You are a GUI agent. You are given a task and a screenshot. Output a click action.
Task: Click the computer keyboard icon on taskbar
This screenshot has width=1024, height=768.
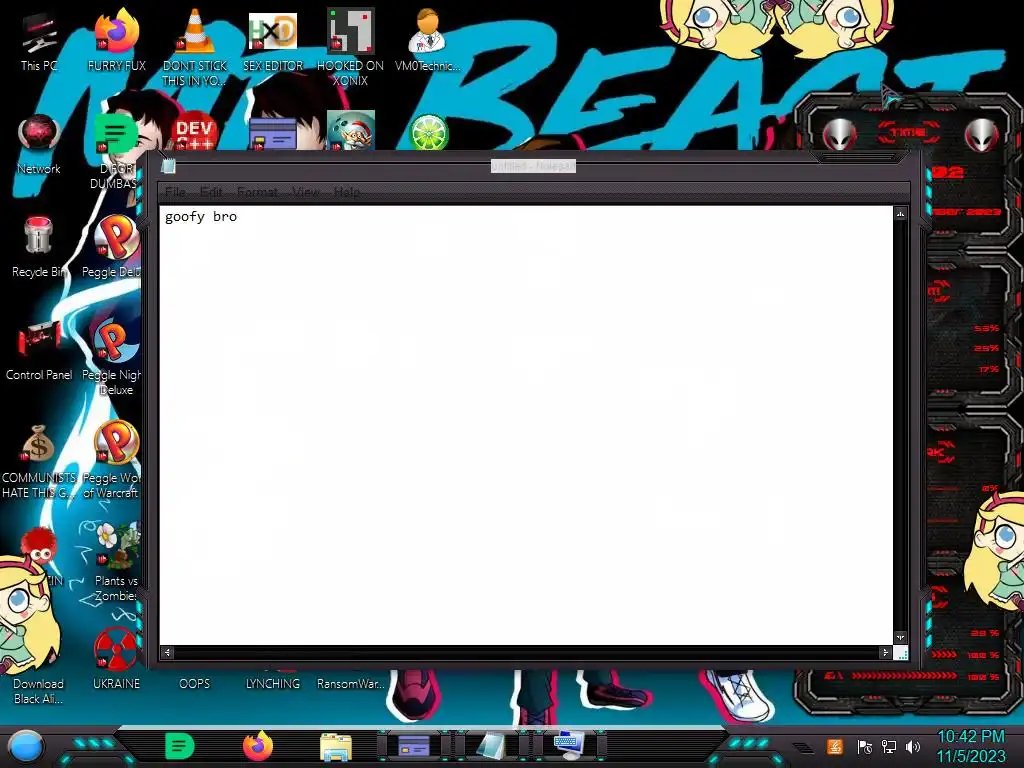pyautogui.click(x=568, y=745)
